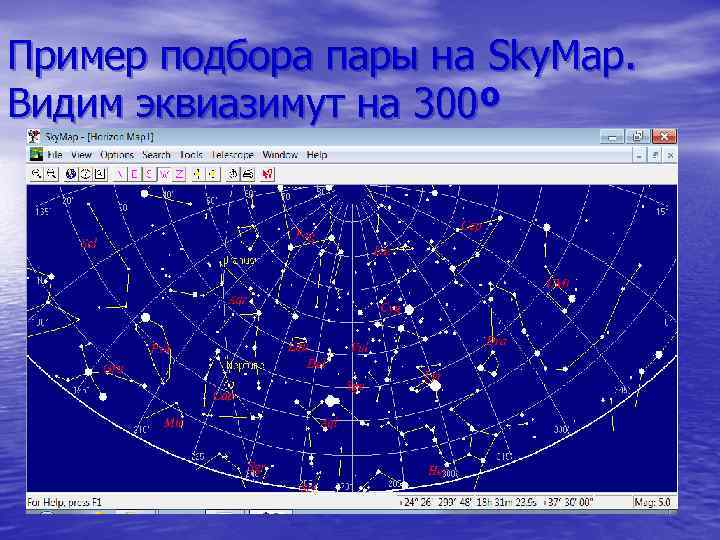Minimize the inner Horizon Map child window

point(639,156)
